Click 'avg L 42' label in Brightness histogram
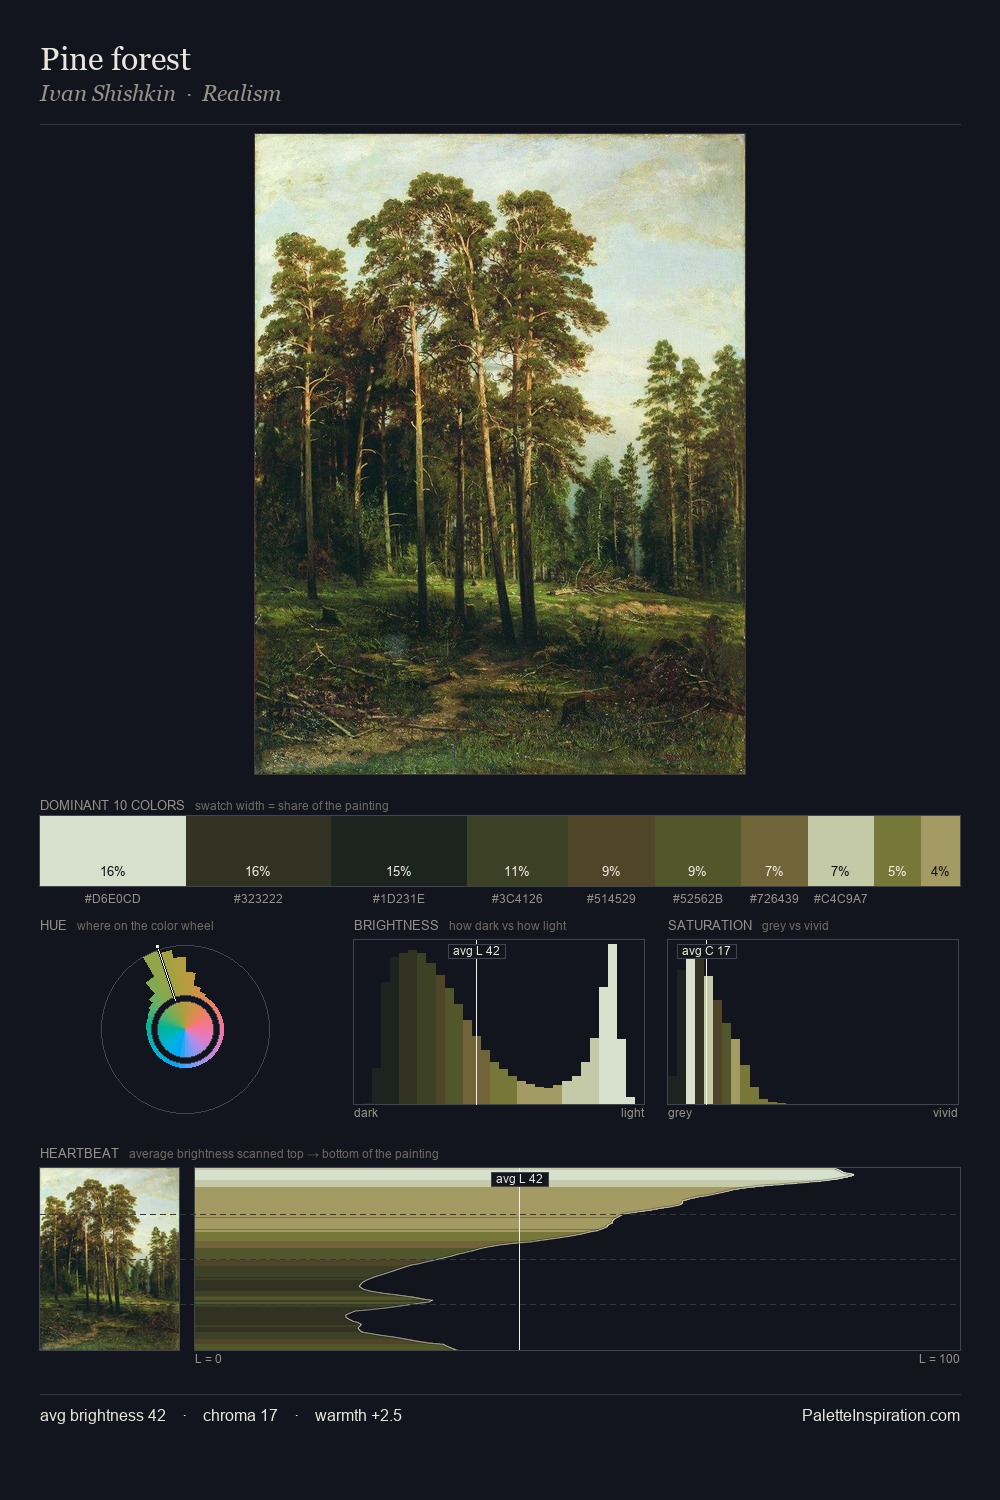The width and height of the screenshot is (1000, 1500). pyautogui.click(x=476, y=951)
